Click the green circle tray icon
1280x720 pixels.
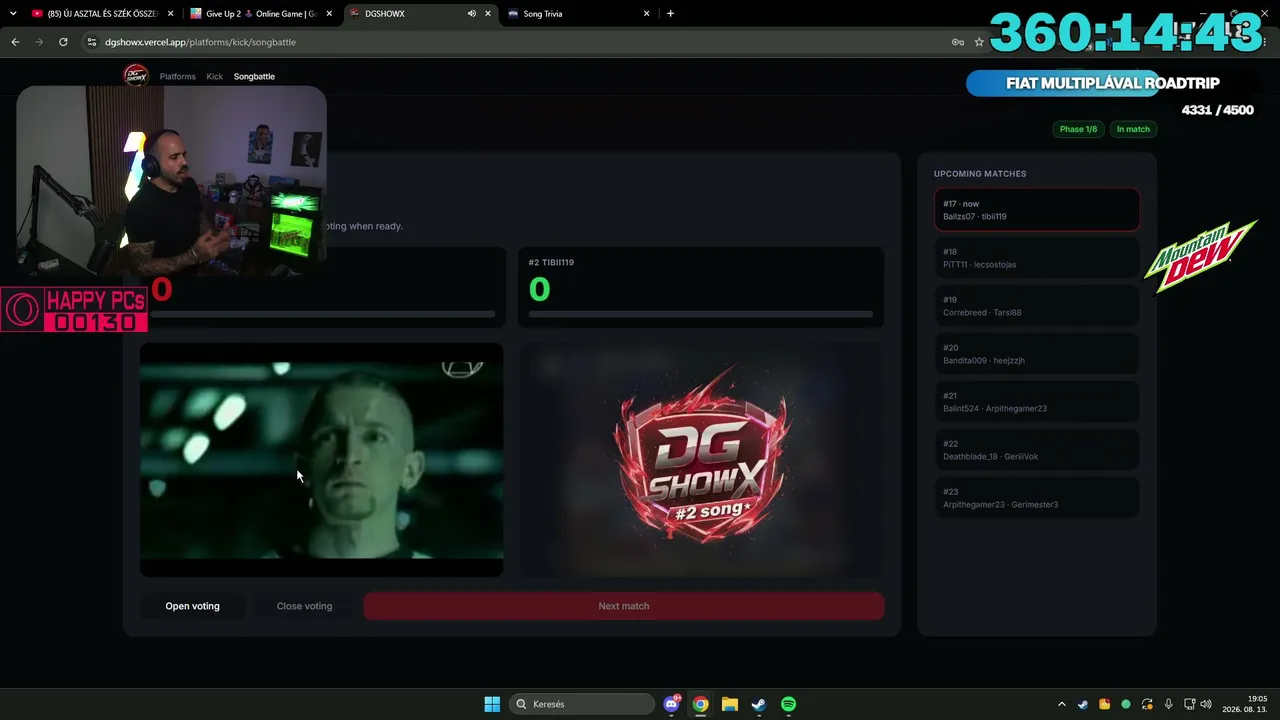tap(1126, 704)
